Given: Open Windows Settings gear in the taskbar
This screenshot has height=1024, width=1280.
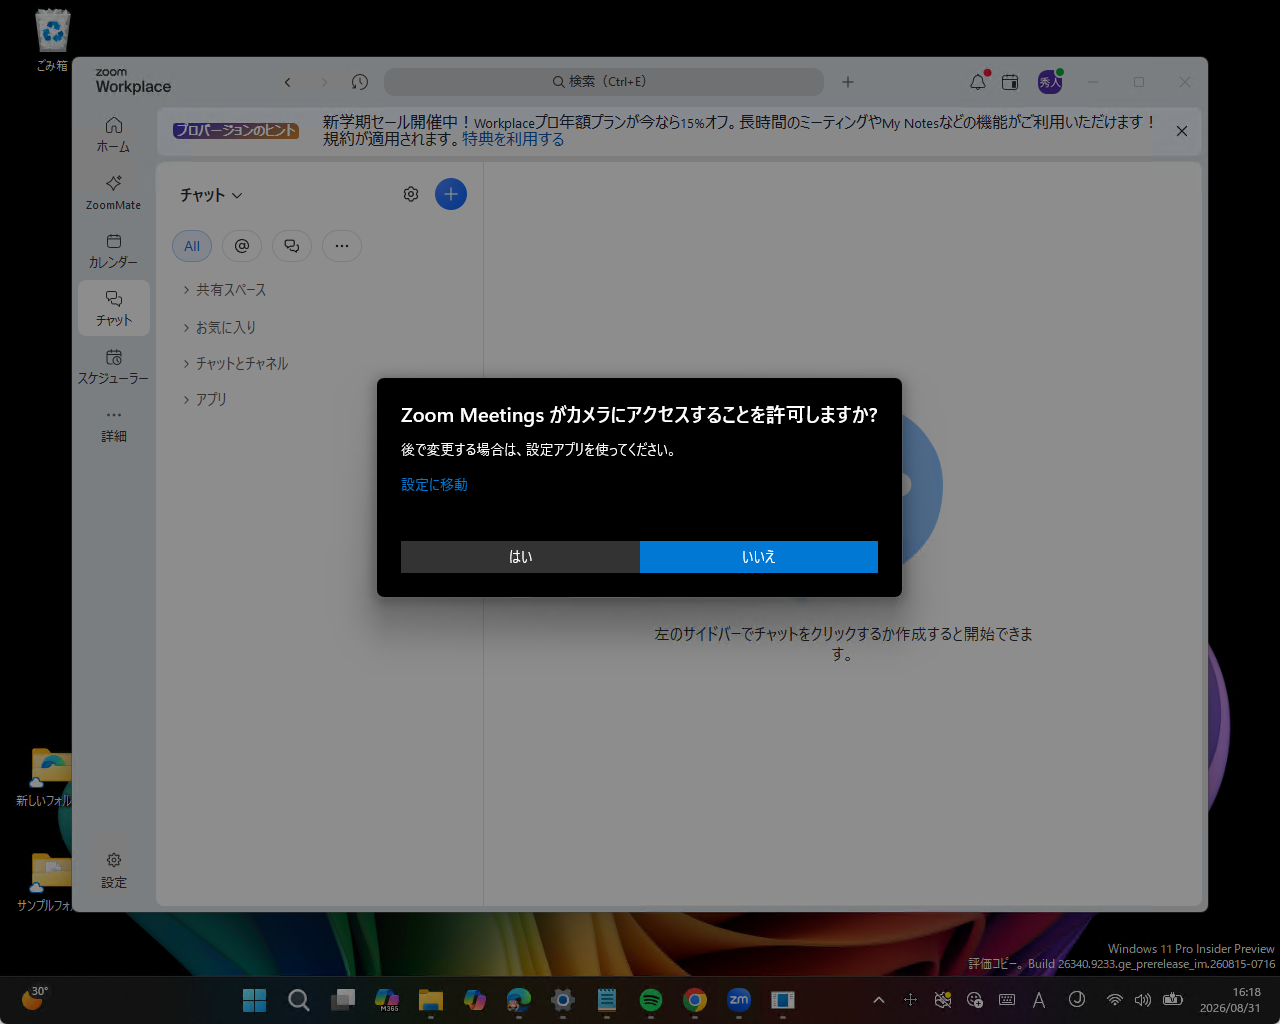Looking at the screenshot, I should click(563, 1000).
